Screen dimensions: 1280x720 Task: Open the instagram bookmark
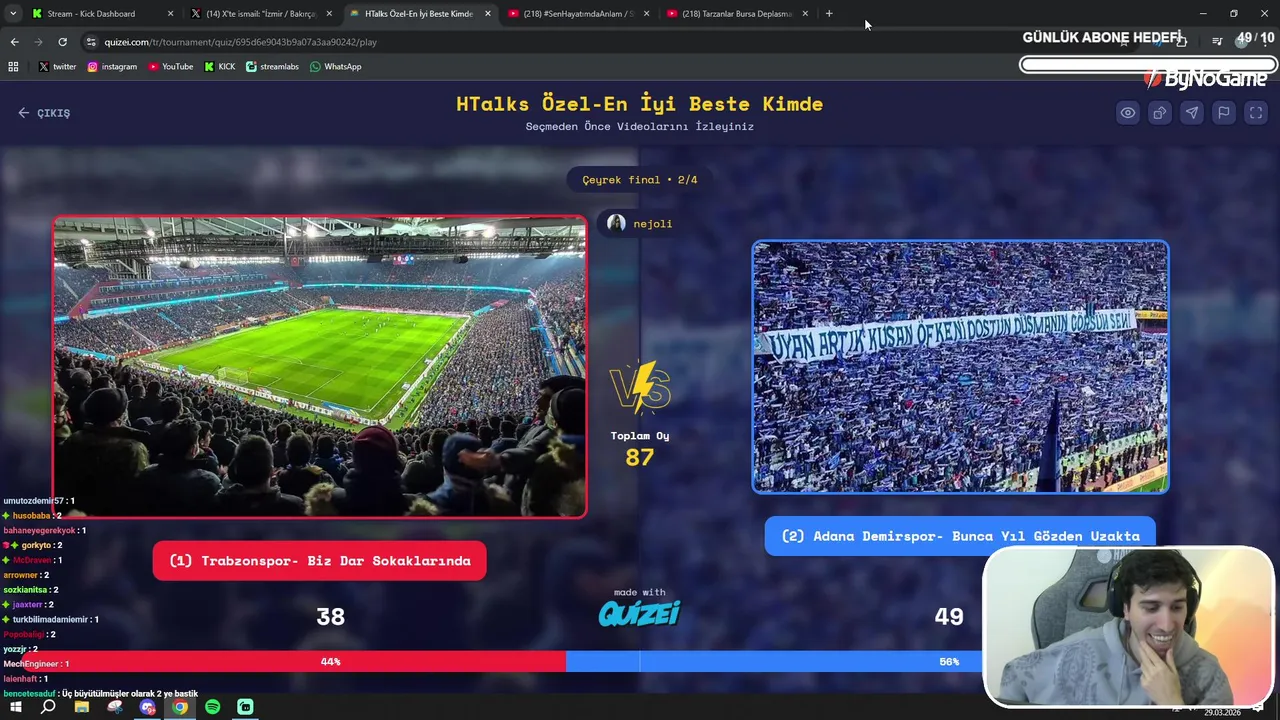pos(112,66)
